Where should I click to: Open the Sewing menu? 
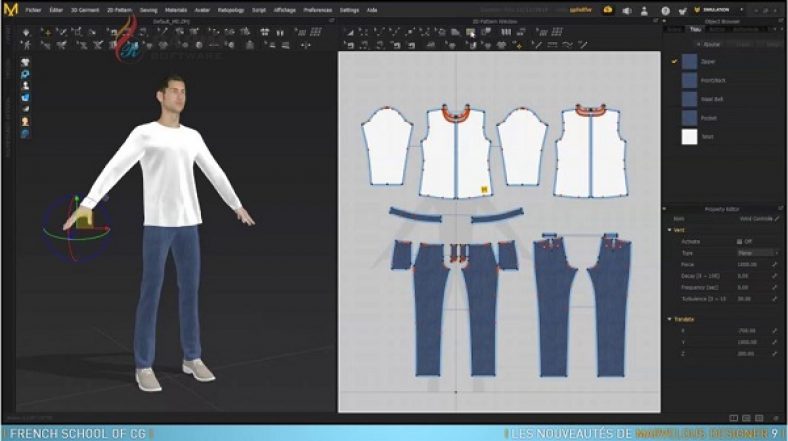click(x=148, y=9)
